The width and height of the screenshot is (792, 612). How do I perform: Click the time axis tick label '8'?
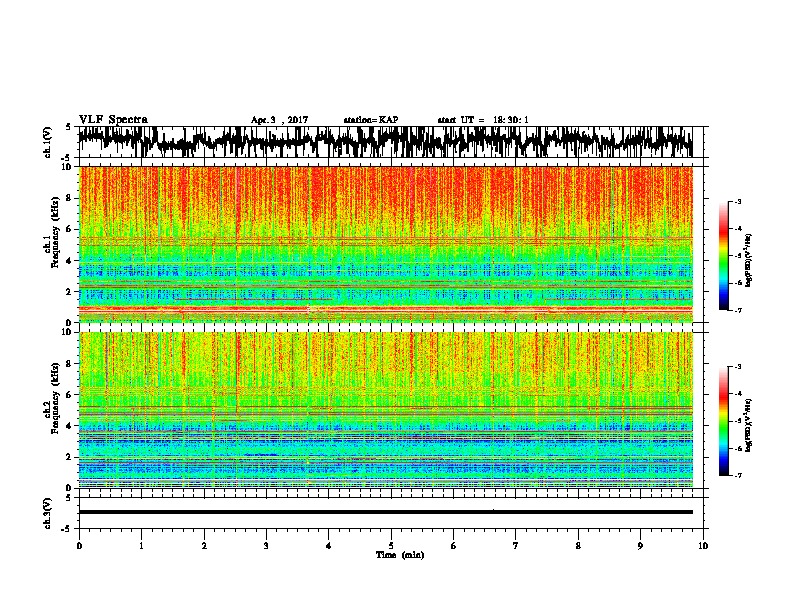pyautogui.click(x=578, y=546)
